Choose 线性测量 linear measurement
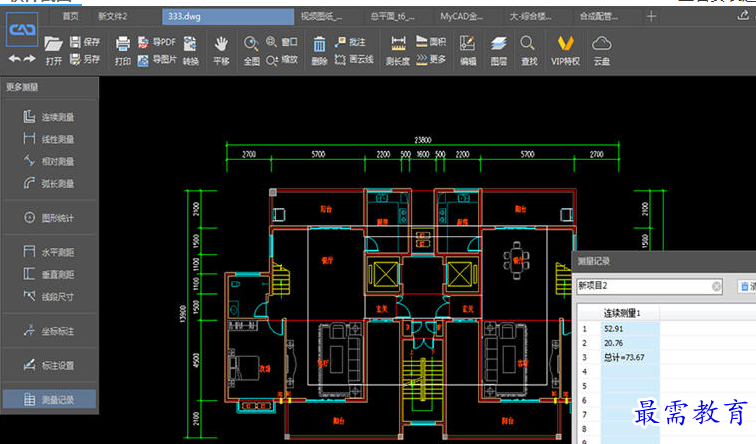This screenshot has height=444, width=756. coord(49,139)
